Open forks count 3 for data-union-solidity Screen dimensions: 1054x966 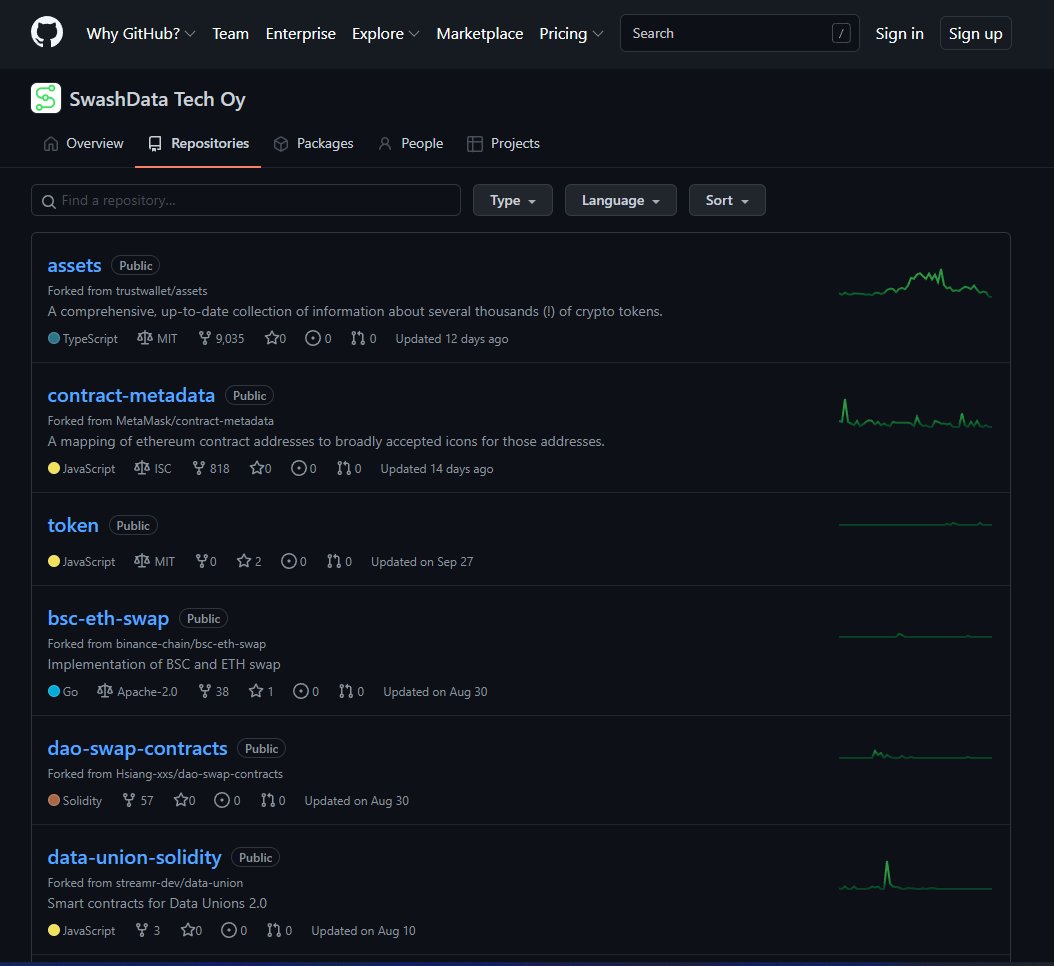[x=147, y=930]
